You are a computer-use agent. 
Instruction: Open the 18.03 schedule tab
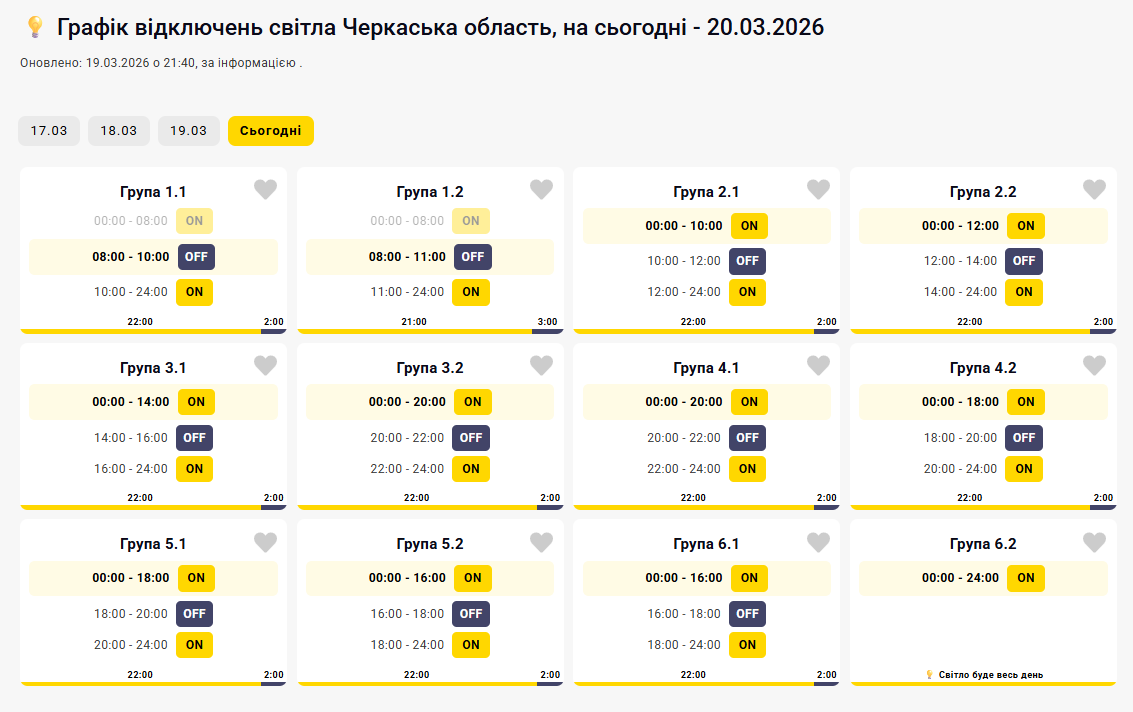[x=119, y=131]
